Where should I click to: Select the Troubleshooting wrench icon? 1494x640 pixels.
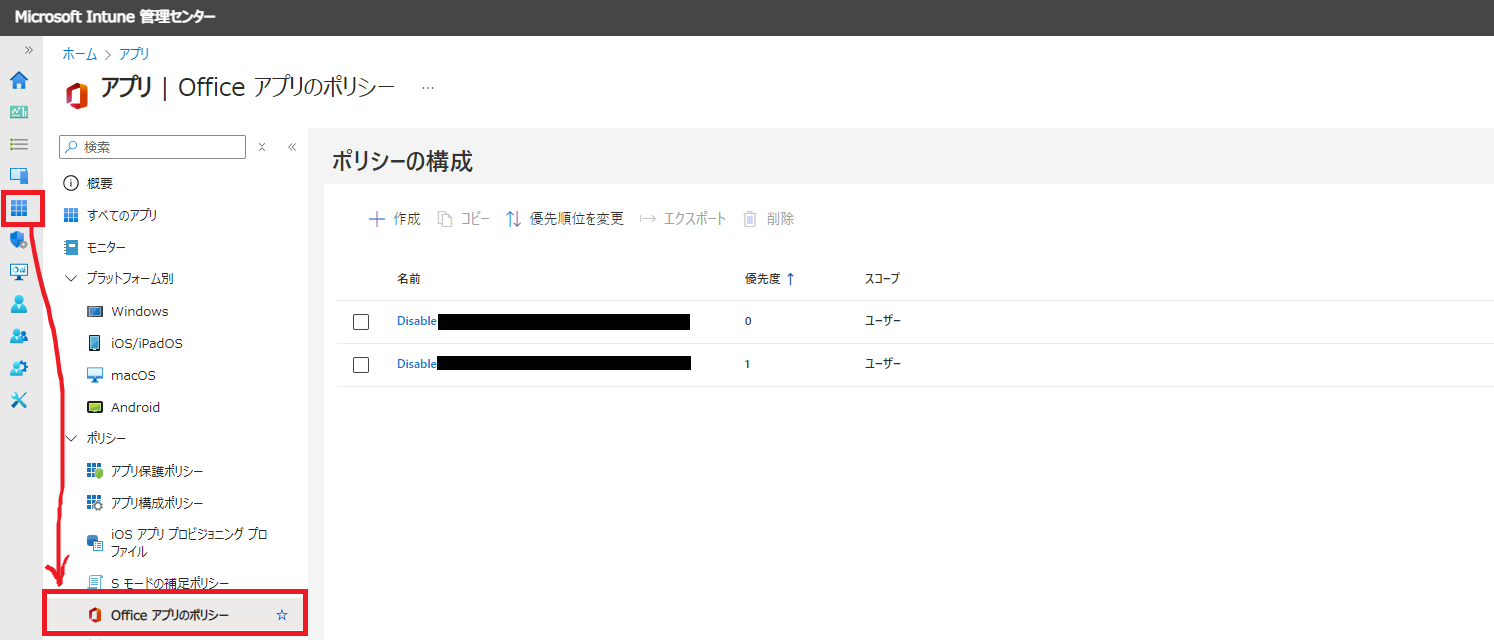pyautogui.click(x=19, y=400)
